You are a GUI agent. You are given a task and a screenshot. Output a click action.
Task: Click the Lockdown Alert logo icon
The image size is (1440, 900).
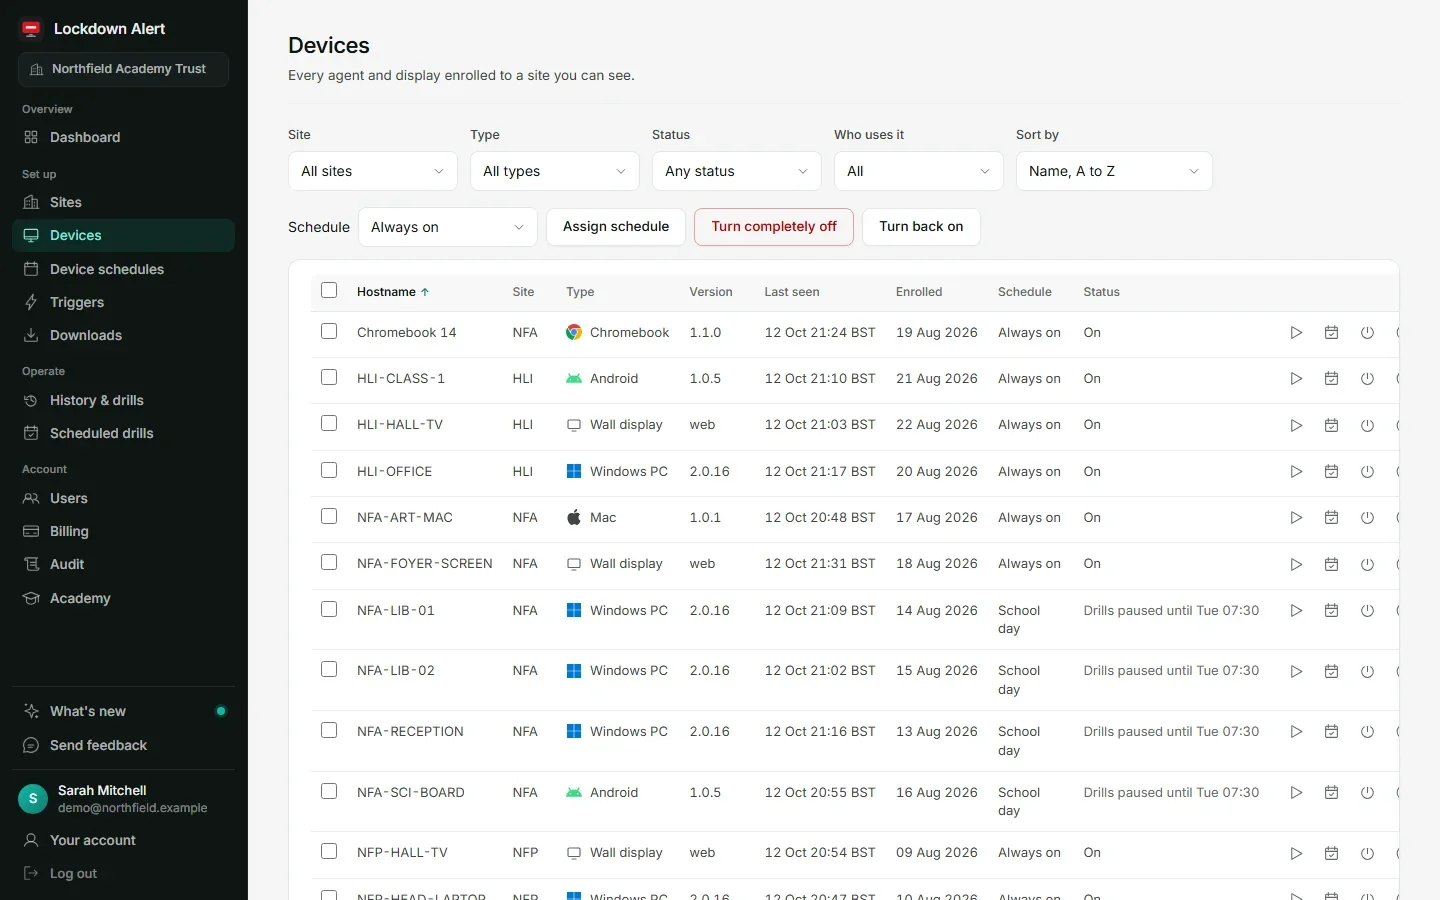tap(32, 29)
